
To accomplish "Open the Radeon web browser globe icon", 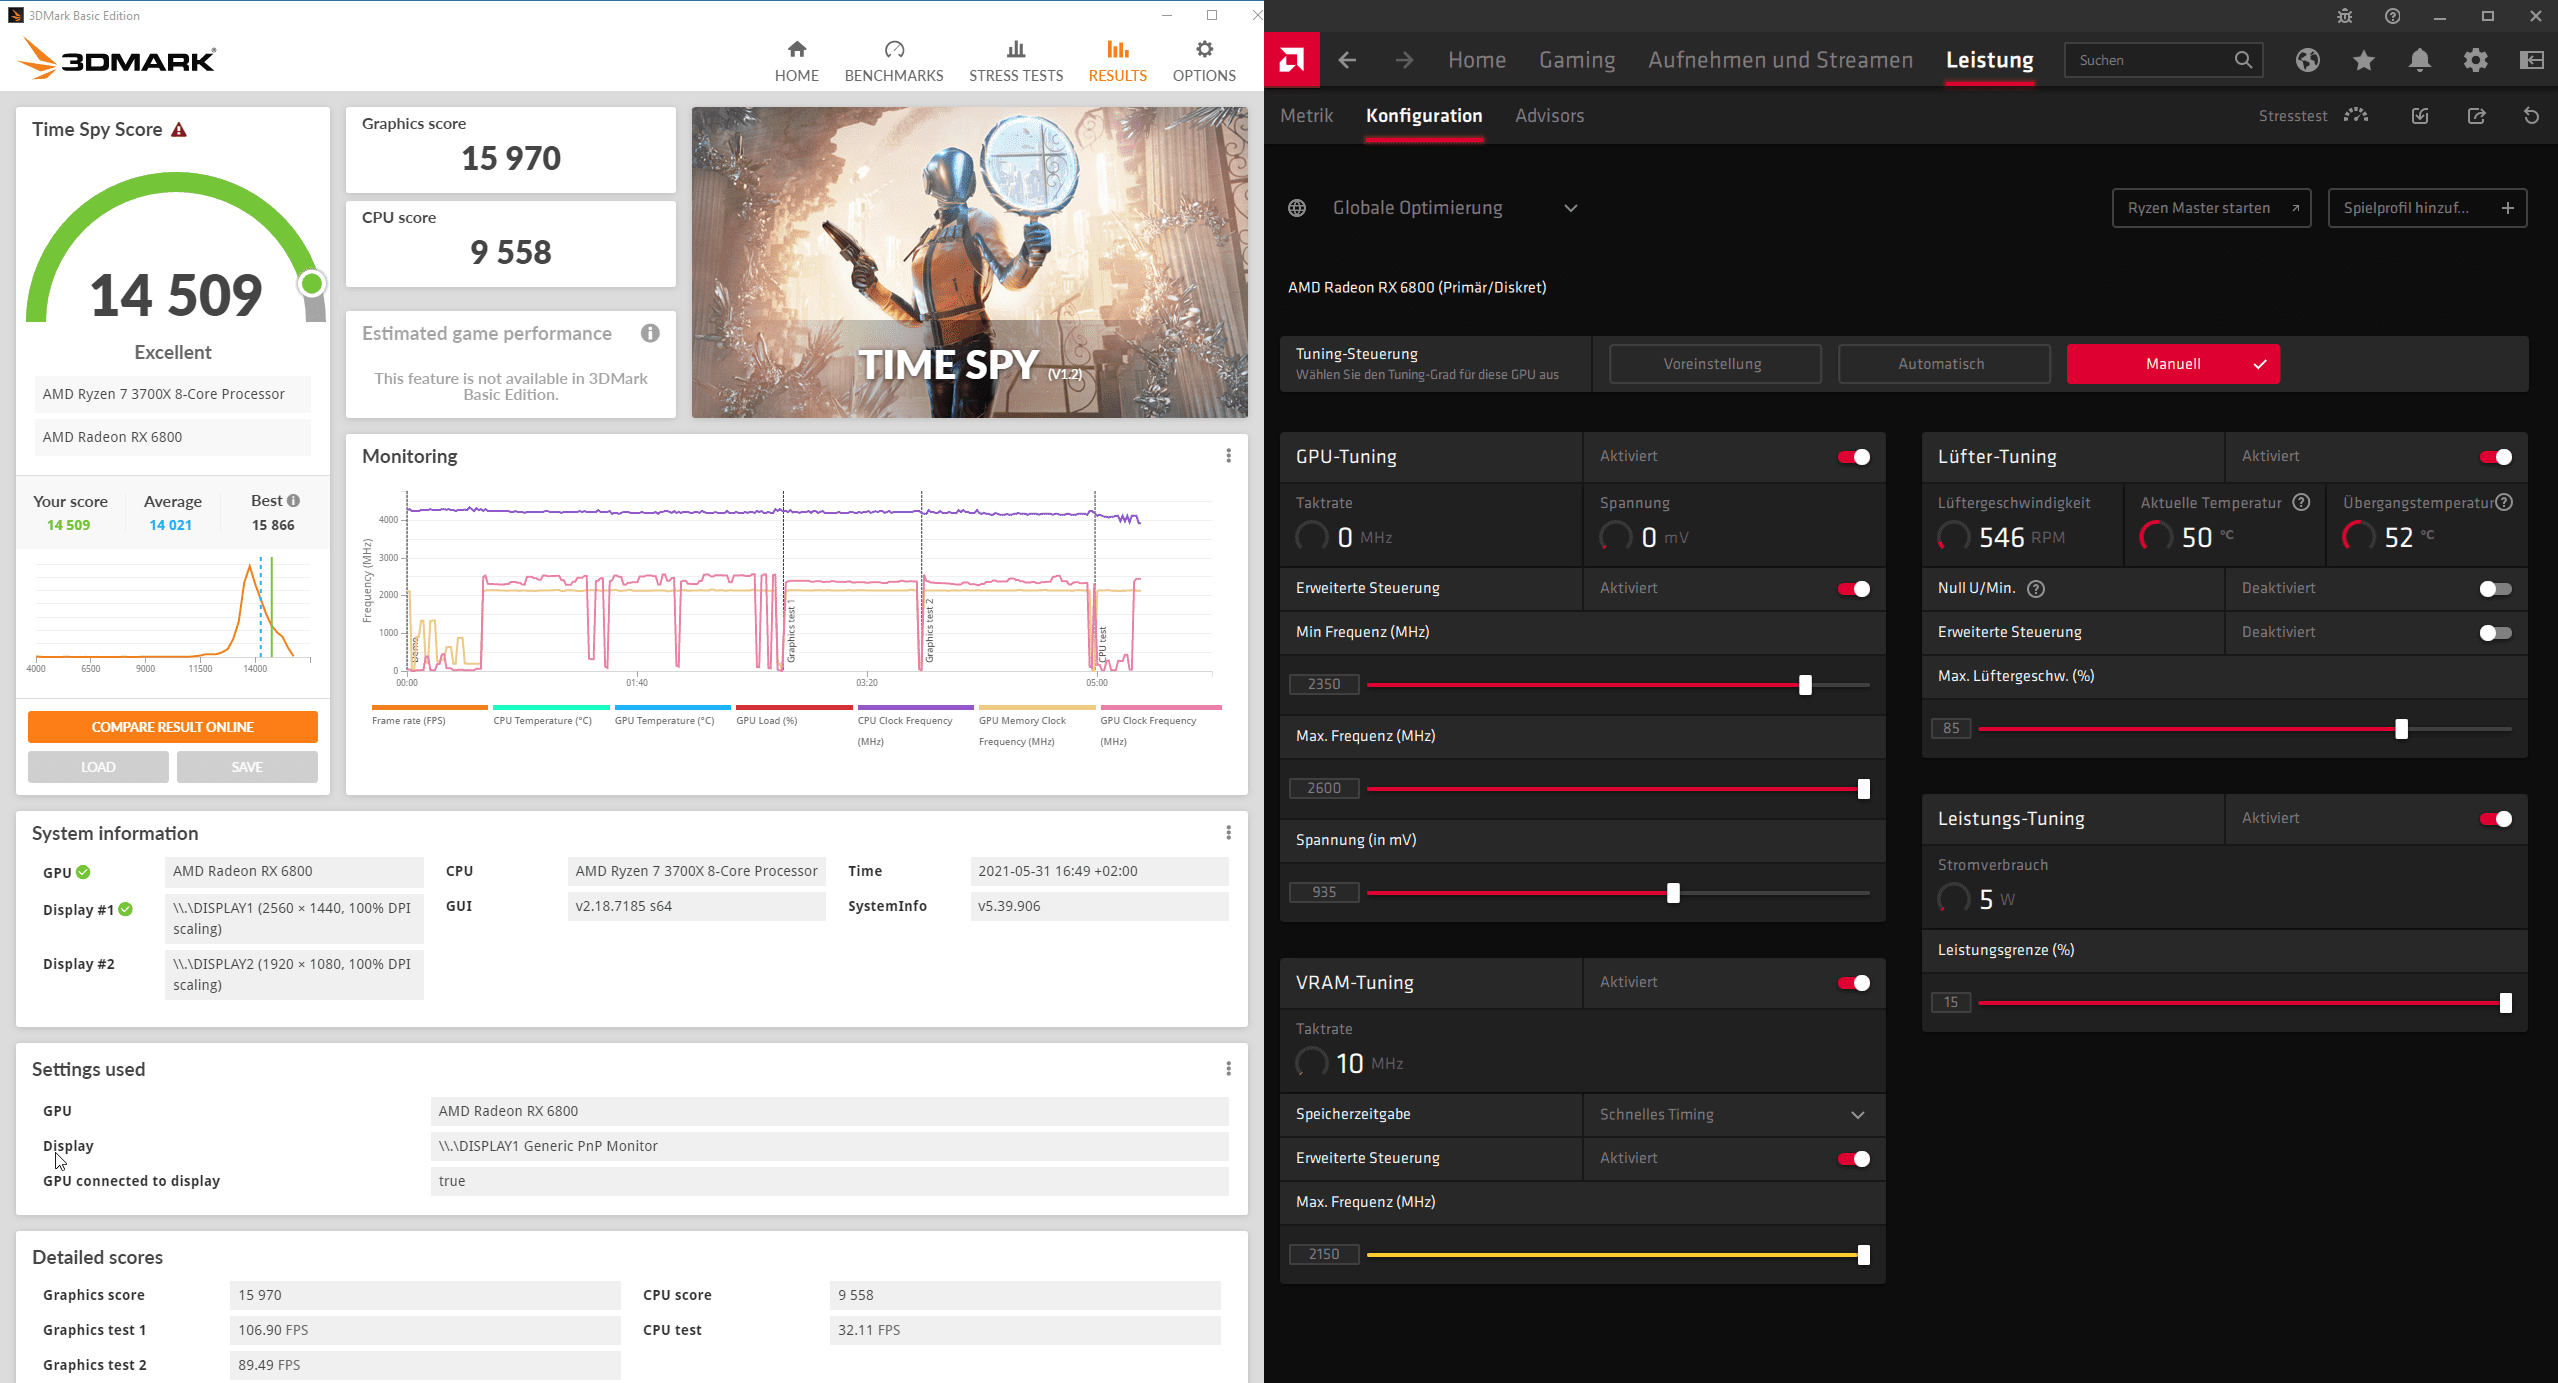I will [x=2307, y=60].
